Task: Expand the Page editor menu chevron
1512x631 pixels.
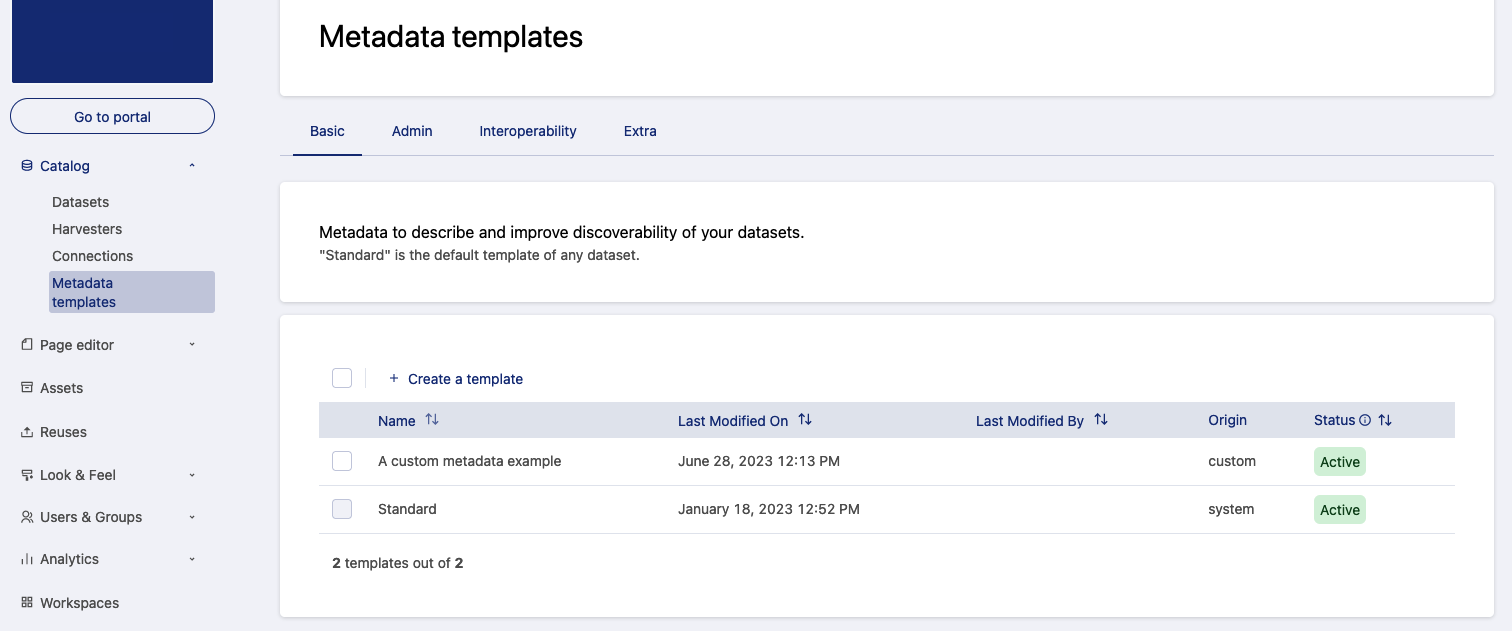Action: (x=192, y=345)
